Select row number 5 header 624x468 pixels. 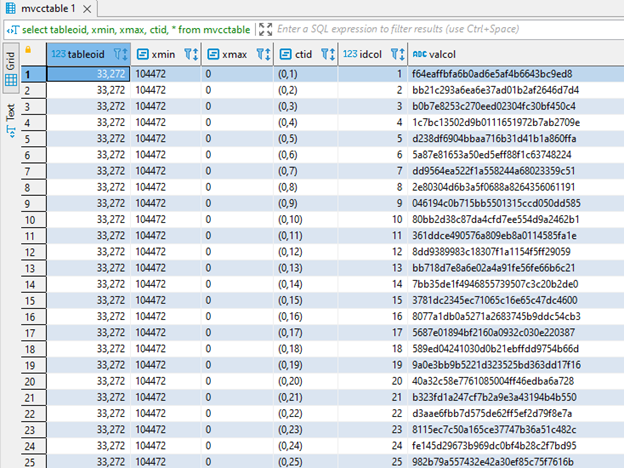33,139
